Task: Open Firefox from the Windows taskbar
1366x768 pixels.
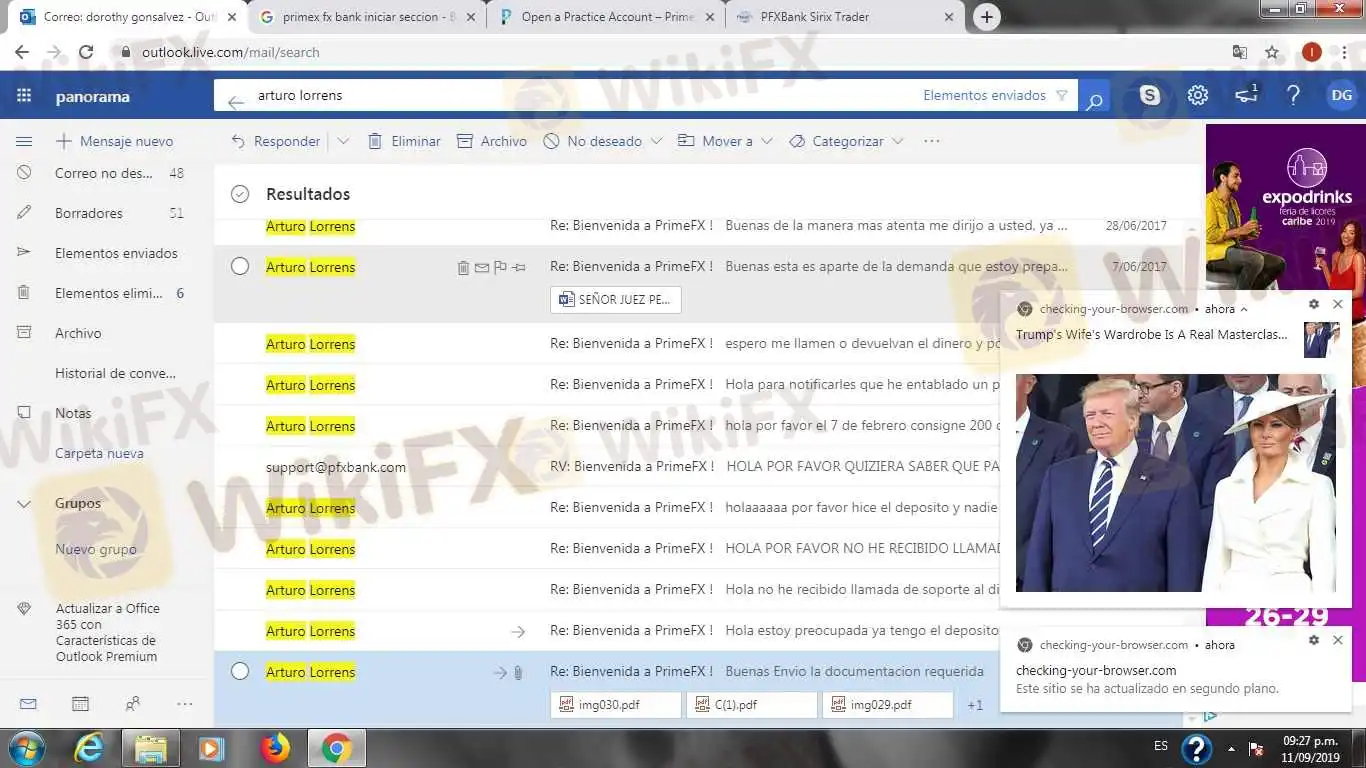Action: click(275, 748)
